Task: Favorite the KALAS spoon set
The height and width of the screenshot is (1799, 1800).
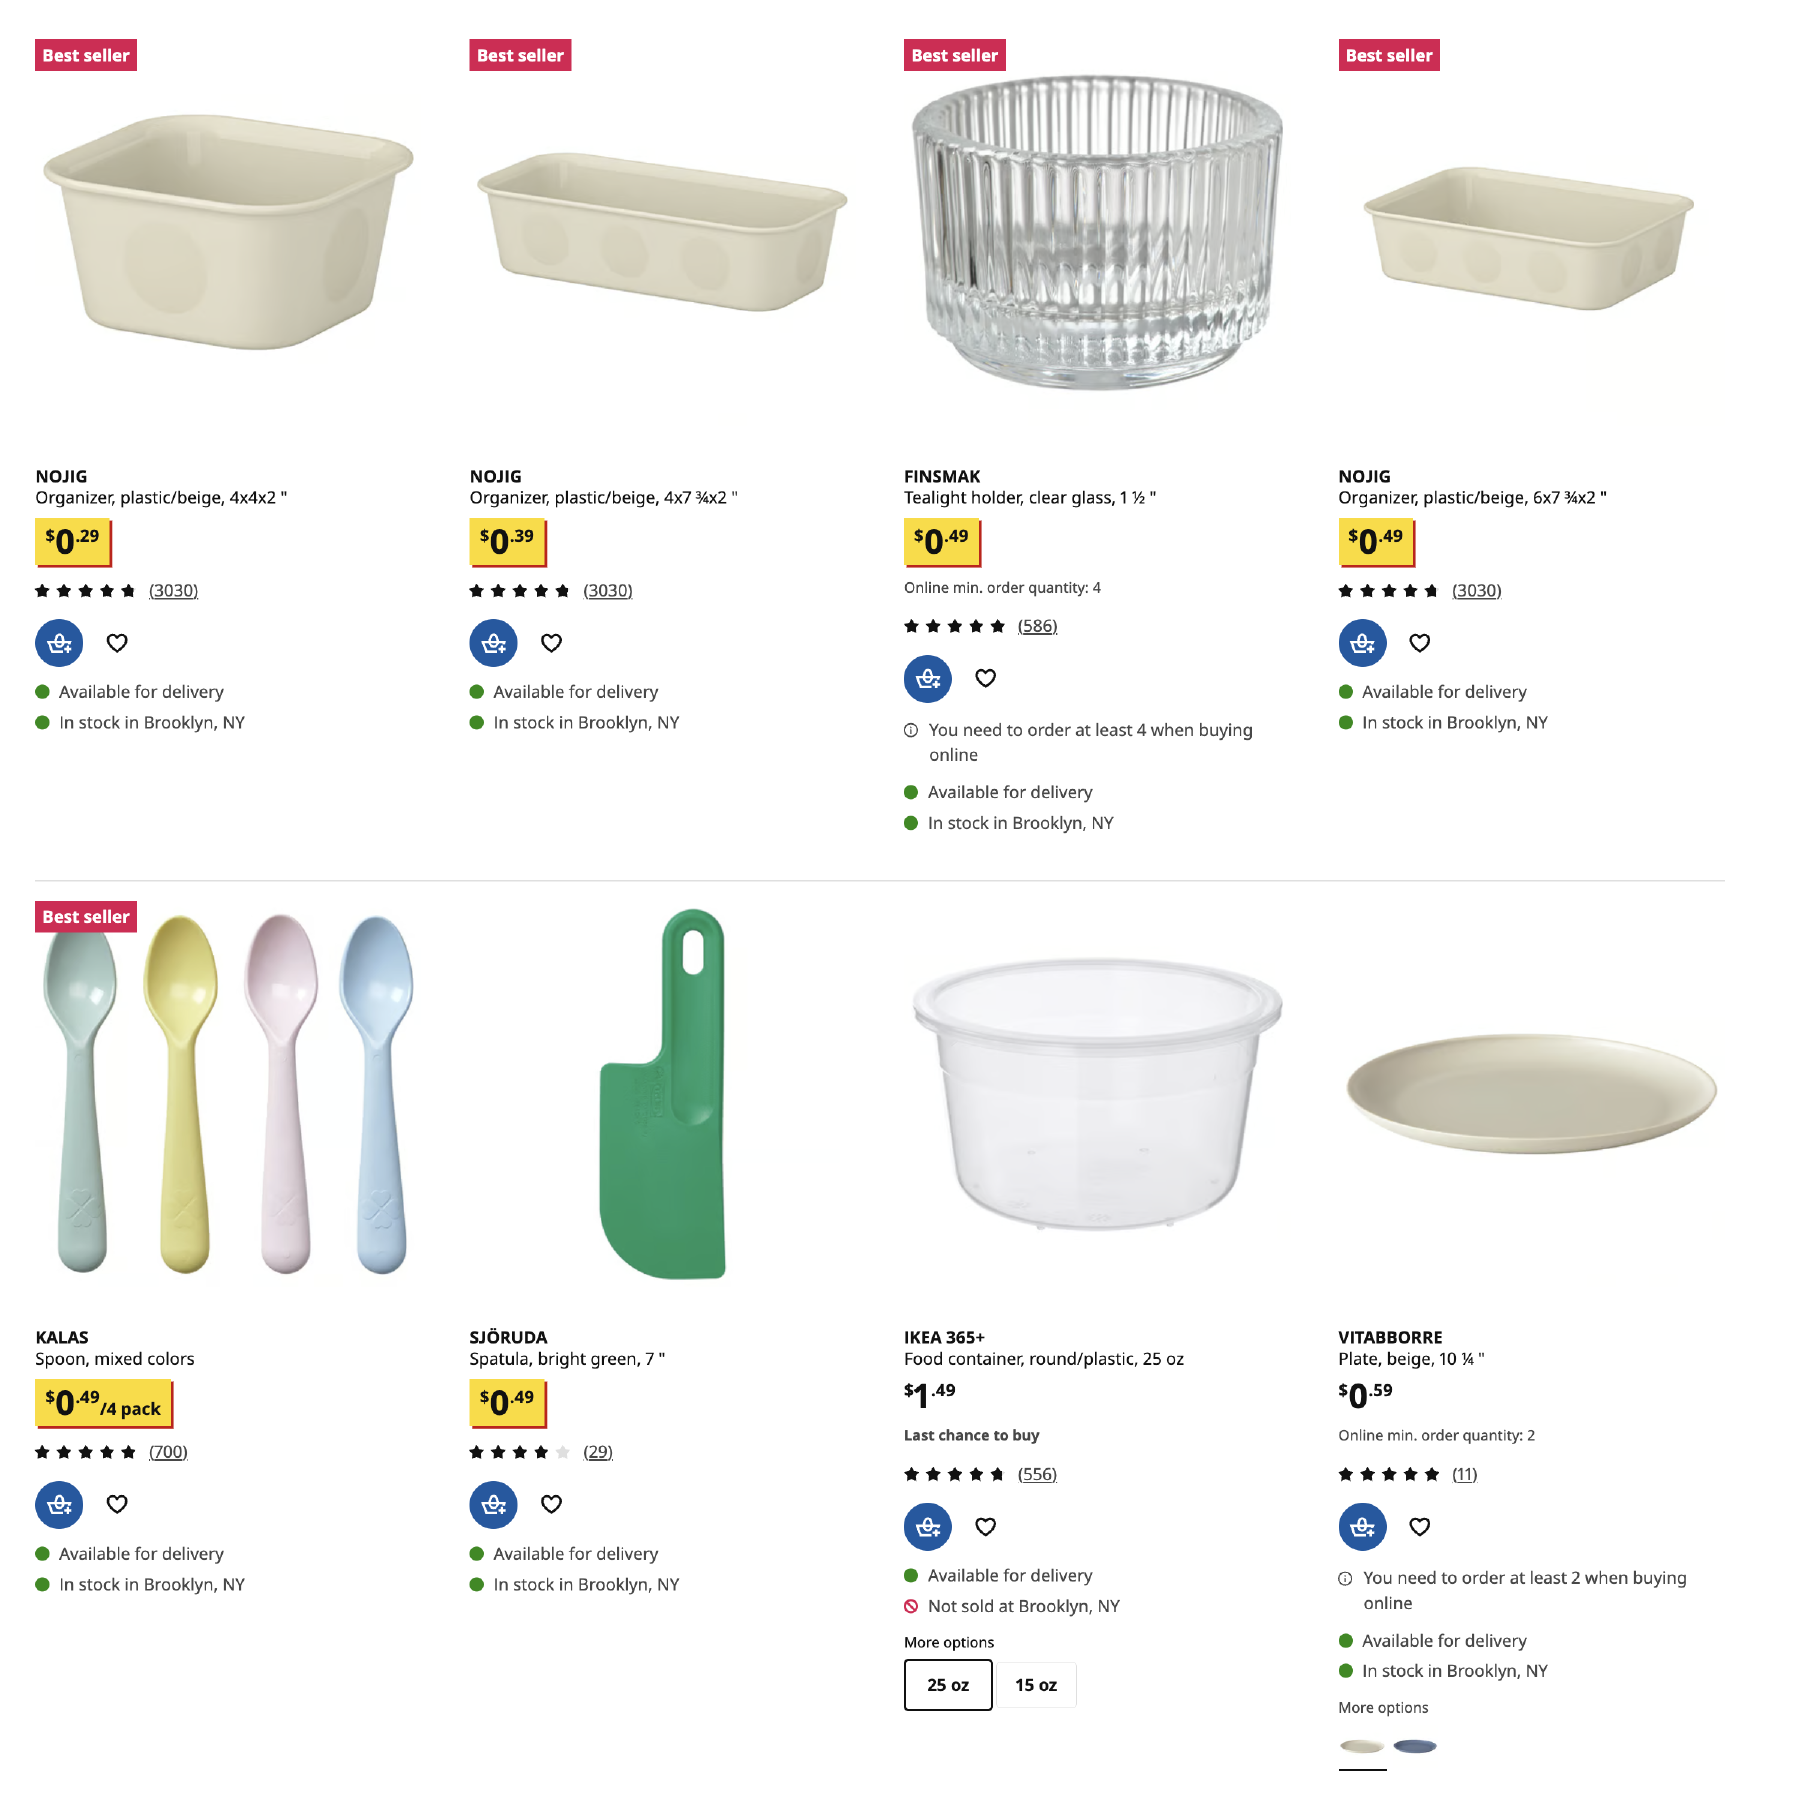Action: [117, 1505]
